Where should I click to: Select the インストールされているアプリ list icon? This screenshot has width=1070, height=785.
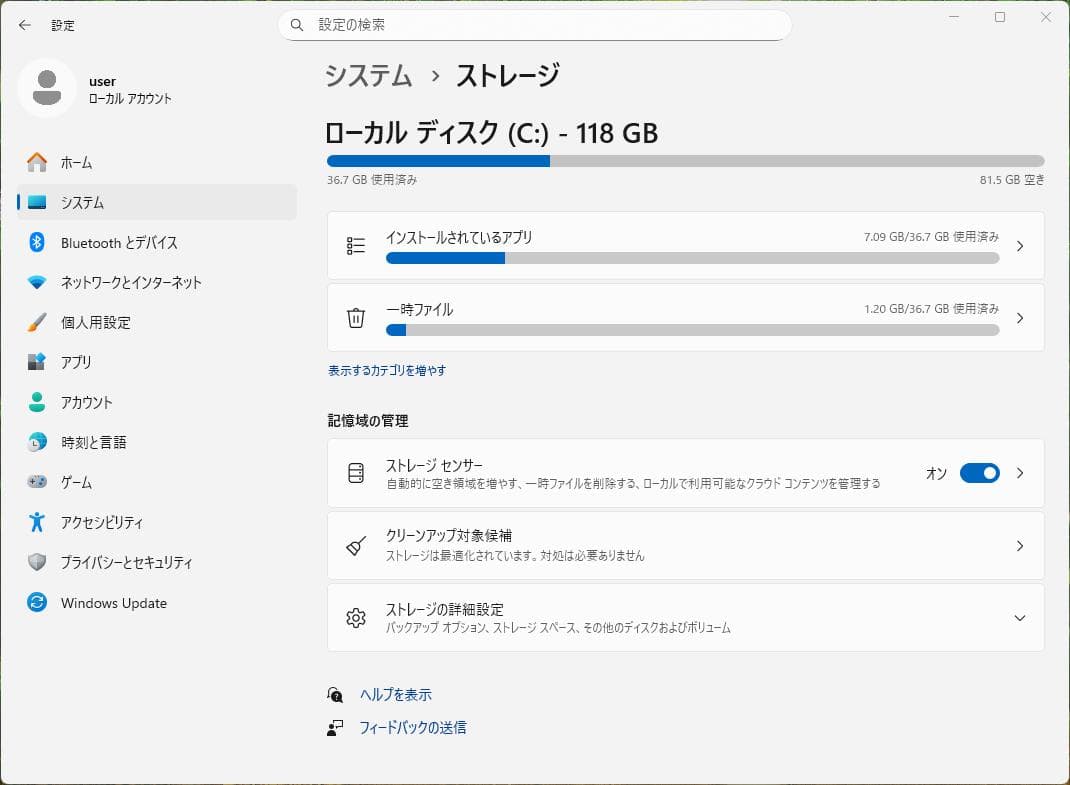(x=355, y=245)
